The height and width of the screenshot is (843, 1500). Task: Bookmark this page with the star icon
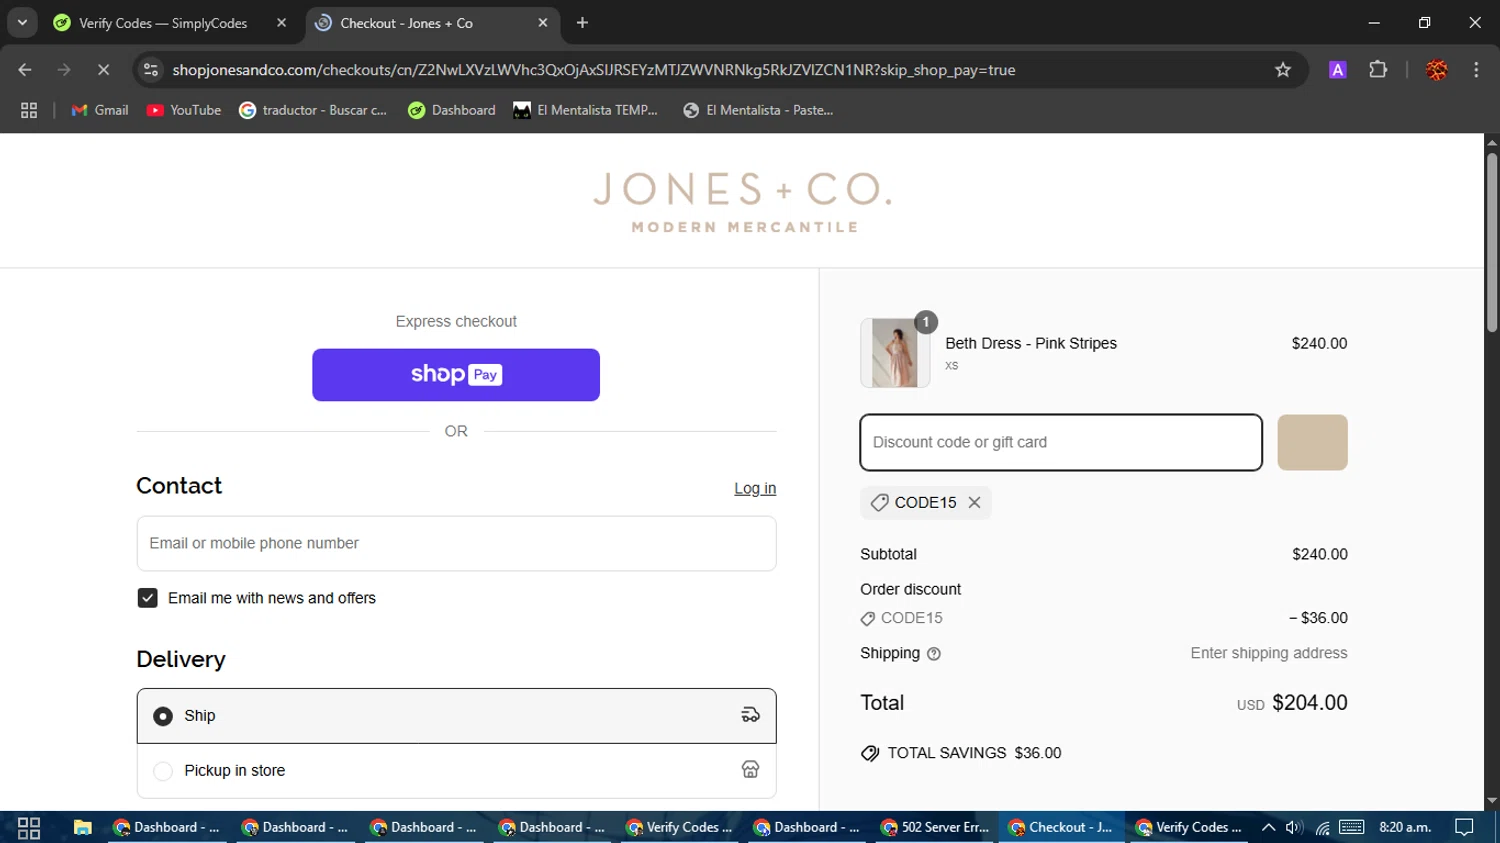(x=1283, y=70)
